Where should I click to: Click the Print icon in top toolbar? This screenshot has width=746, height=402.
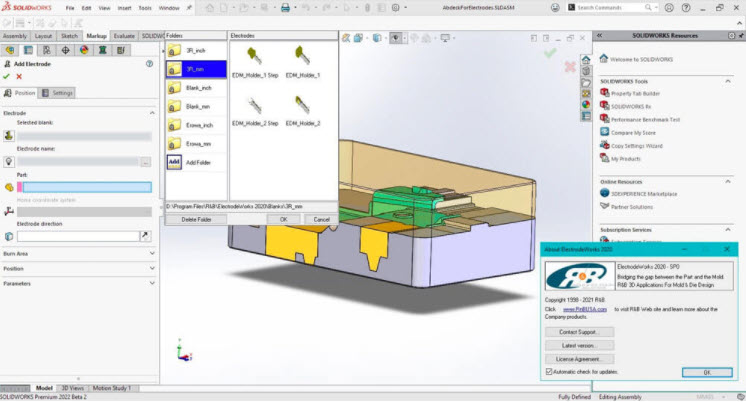(284, 8)
